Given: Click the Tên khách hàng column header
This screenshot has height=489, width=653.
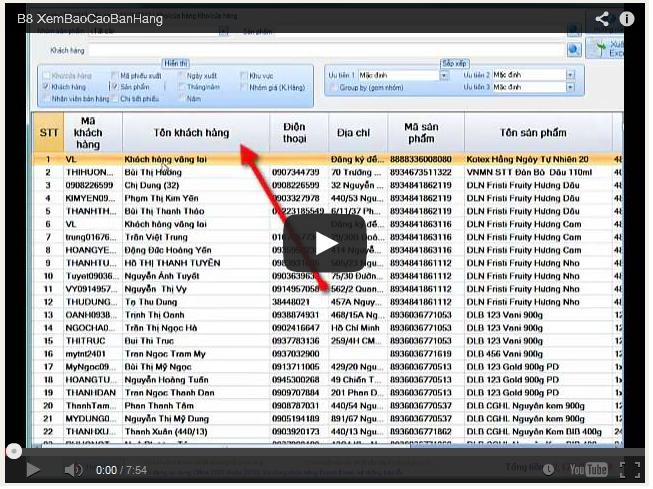Looking at the screenshot, I should point(197,133).
